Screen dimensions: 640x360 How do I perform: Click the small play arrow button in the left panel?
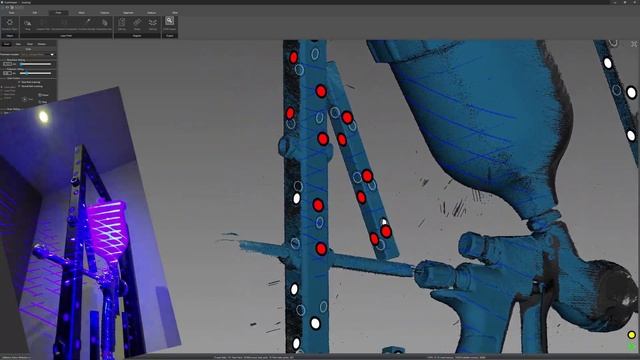pos(24,99)
